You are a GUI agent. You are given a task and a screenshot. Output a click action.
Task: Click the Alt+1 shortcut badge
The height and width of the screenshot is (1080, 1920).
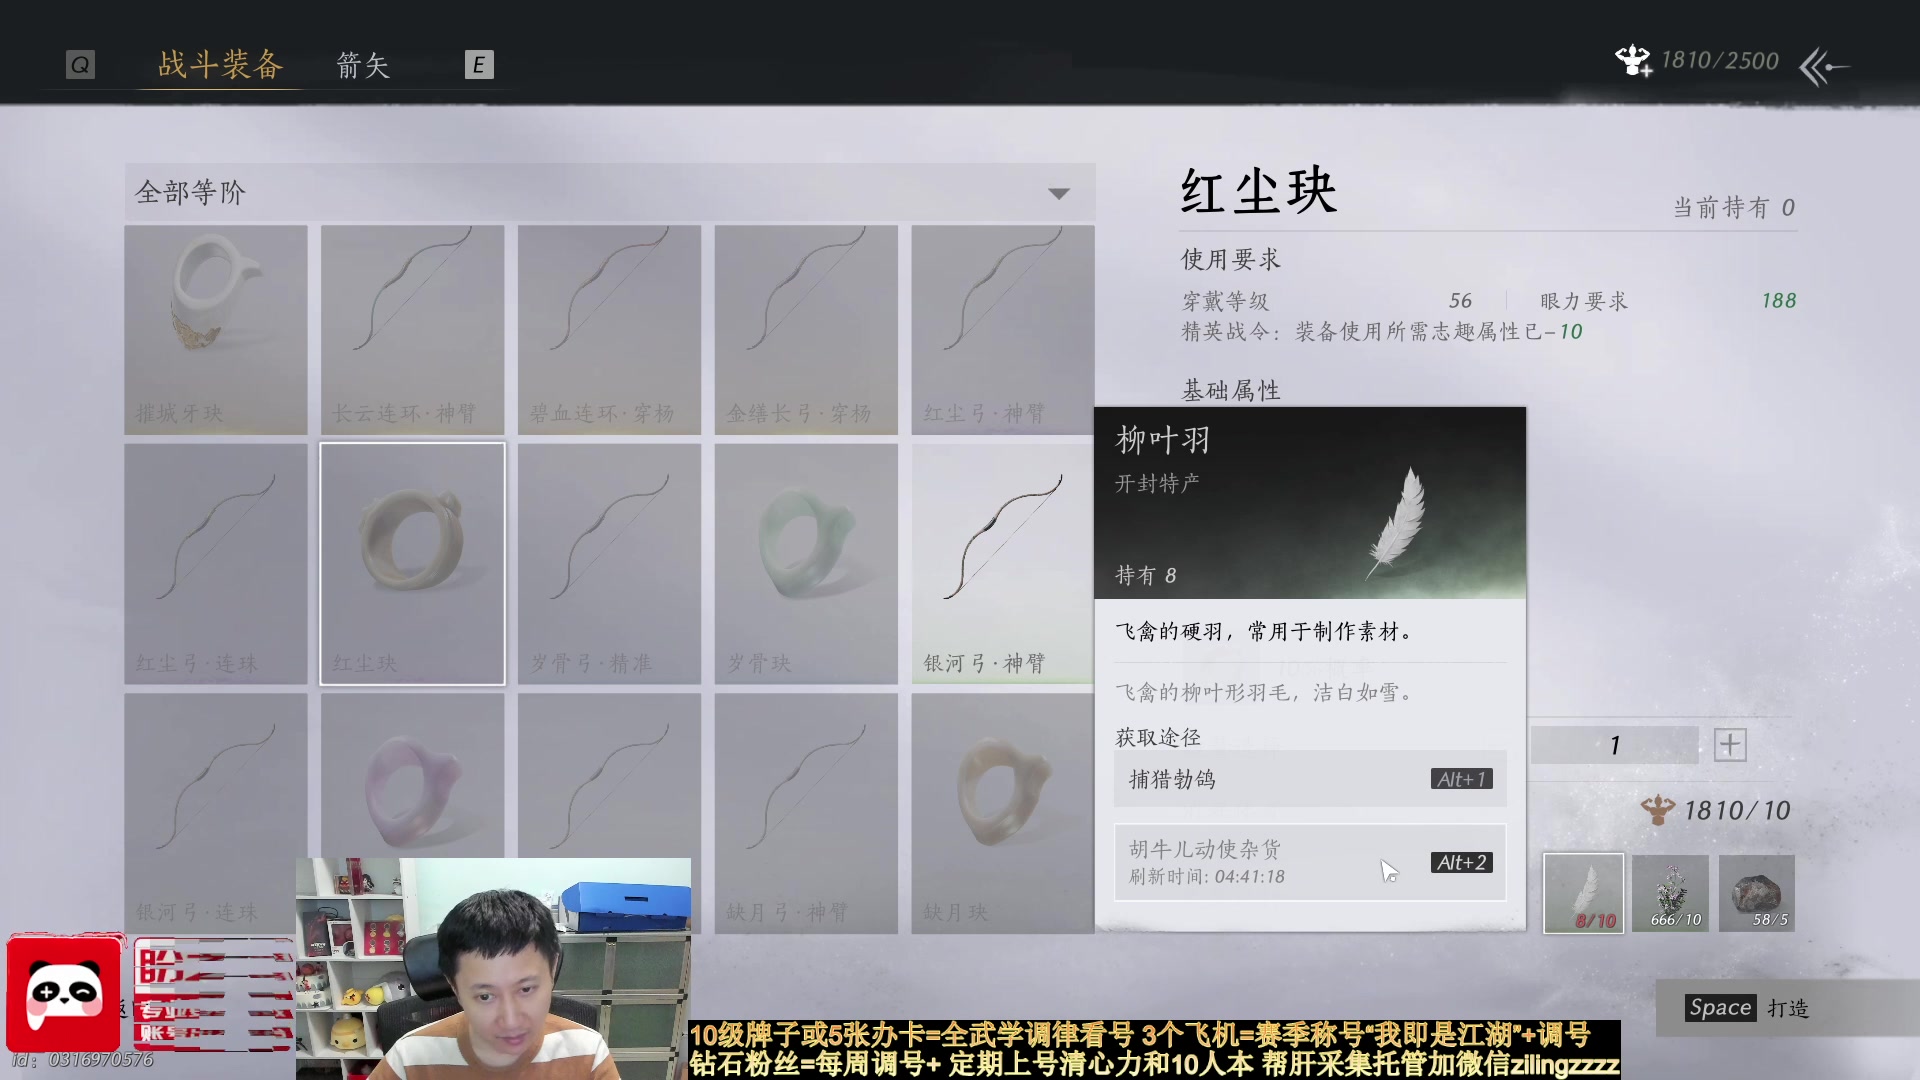click(x=1462, y=779)
